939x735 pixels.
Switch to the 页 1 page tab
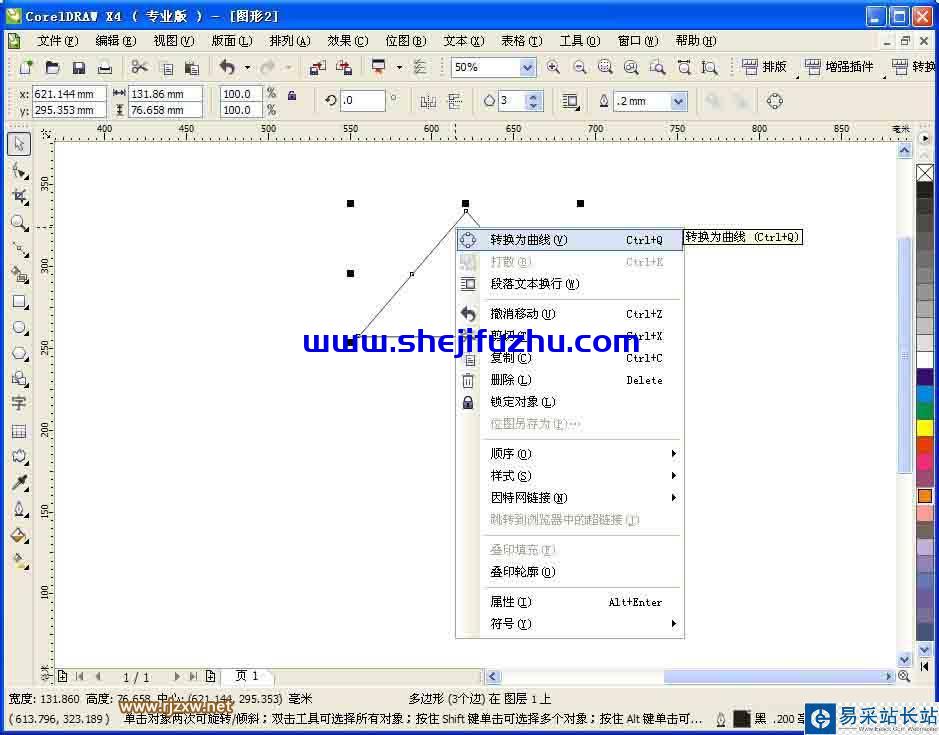pyautogui.click(x=247, y=676)
